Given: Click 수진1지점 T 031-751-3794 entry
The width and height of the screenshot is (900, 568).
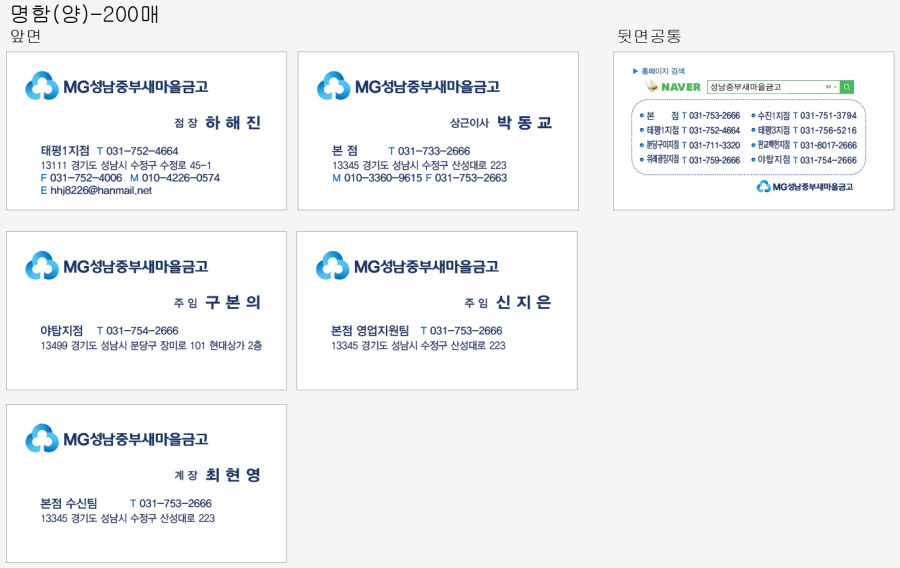Looking at the screenshot, I should [804, 115].
